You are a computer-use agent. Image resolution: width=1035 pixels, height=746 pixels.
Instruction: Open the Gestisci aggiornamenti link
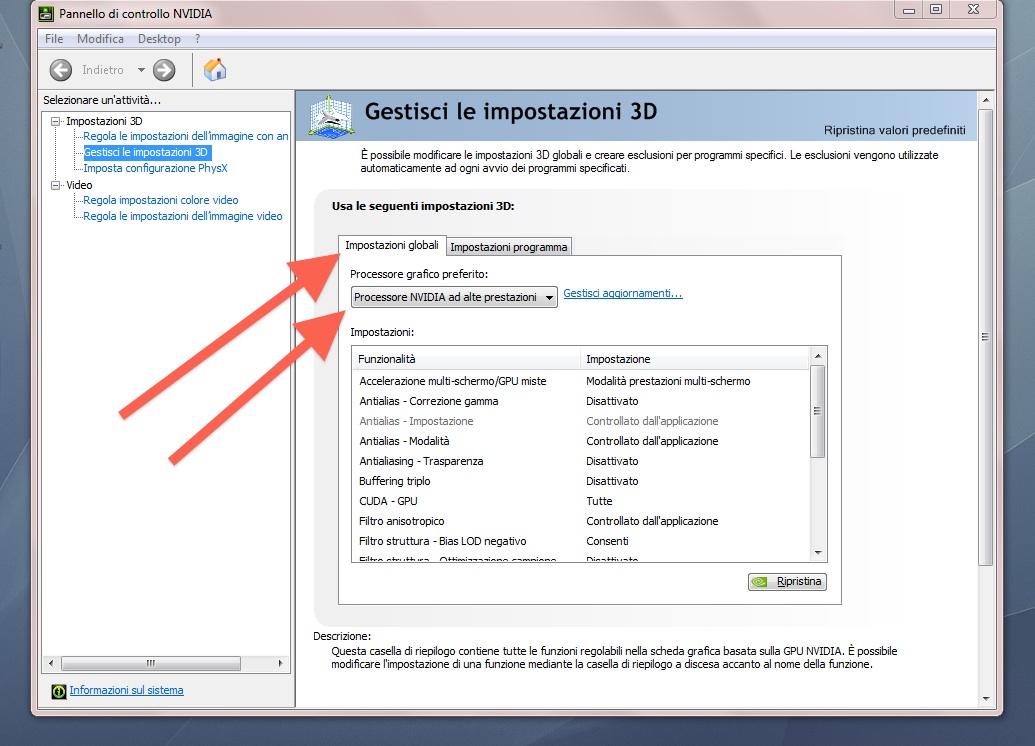[x=622, y=293]
